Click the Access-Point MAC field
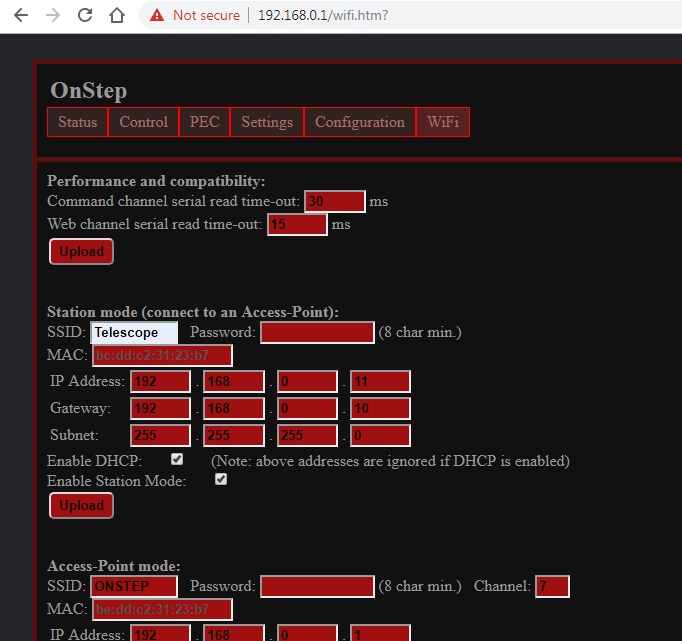Viewport: 682px width, 641px height. coord(162,610)
